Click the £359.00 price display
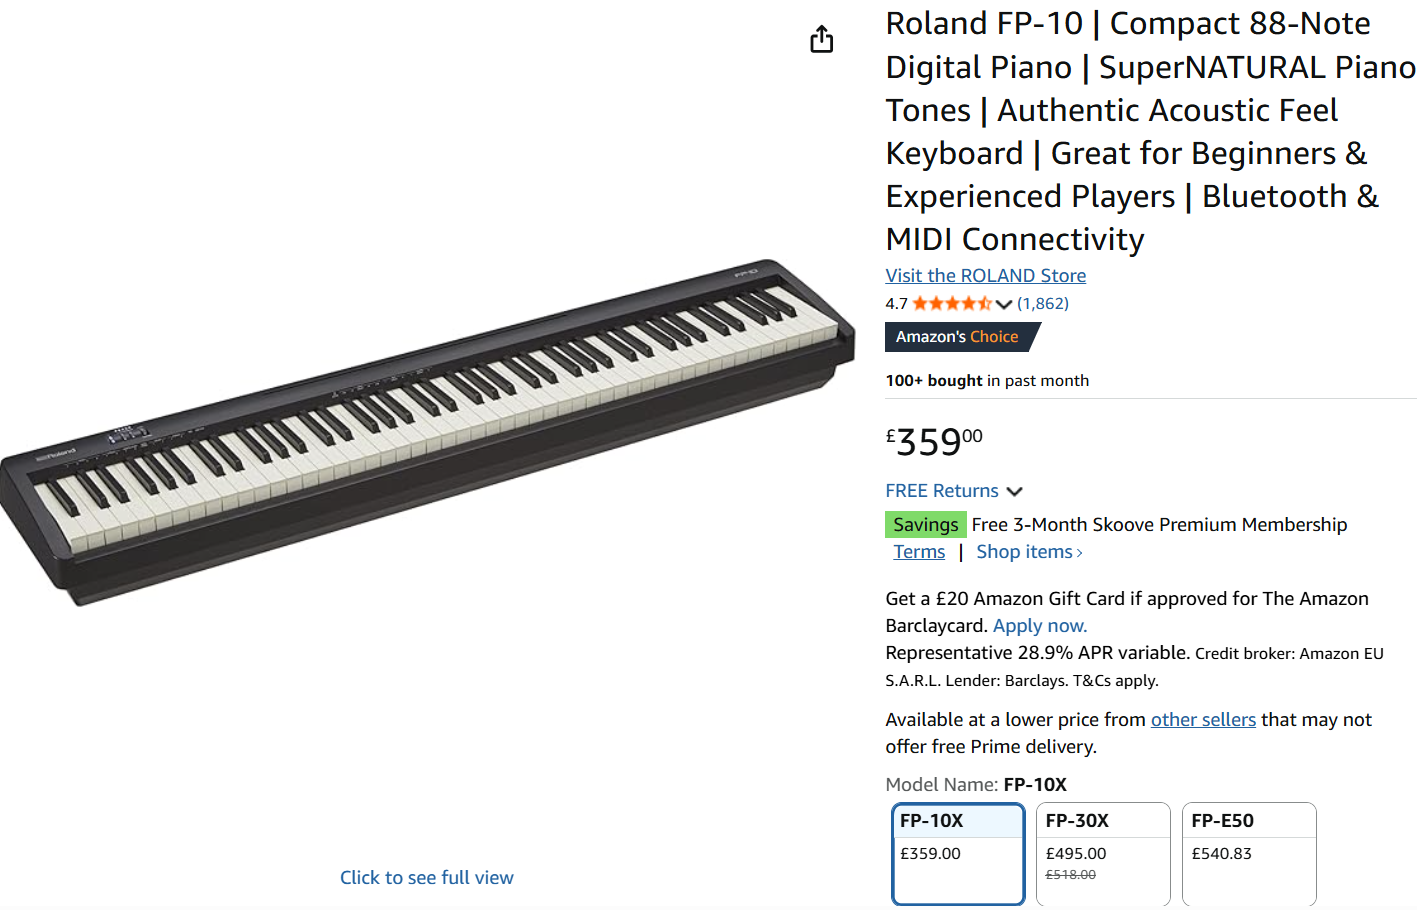Screen dimensions: 1417x910 [x=934, y=441]
